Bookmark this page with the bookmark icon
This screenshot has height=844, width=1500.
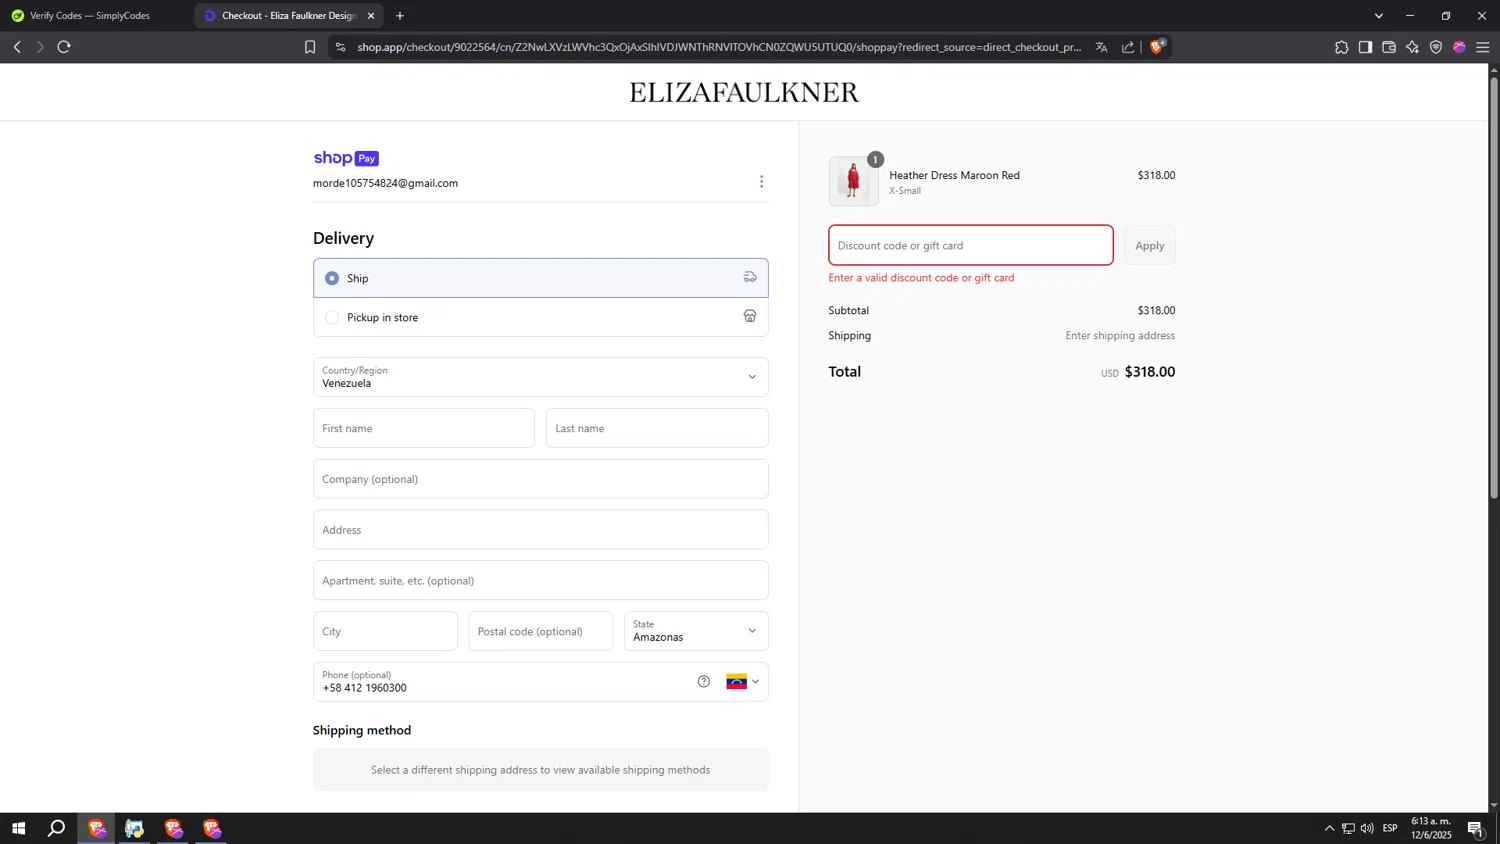(310, 47)
